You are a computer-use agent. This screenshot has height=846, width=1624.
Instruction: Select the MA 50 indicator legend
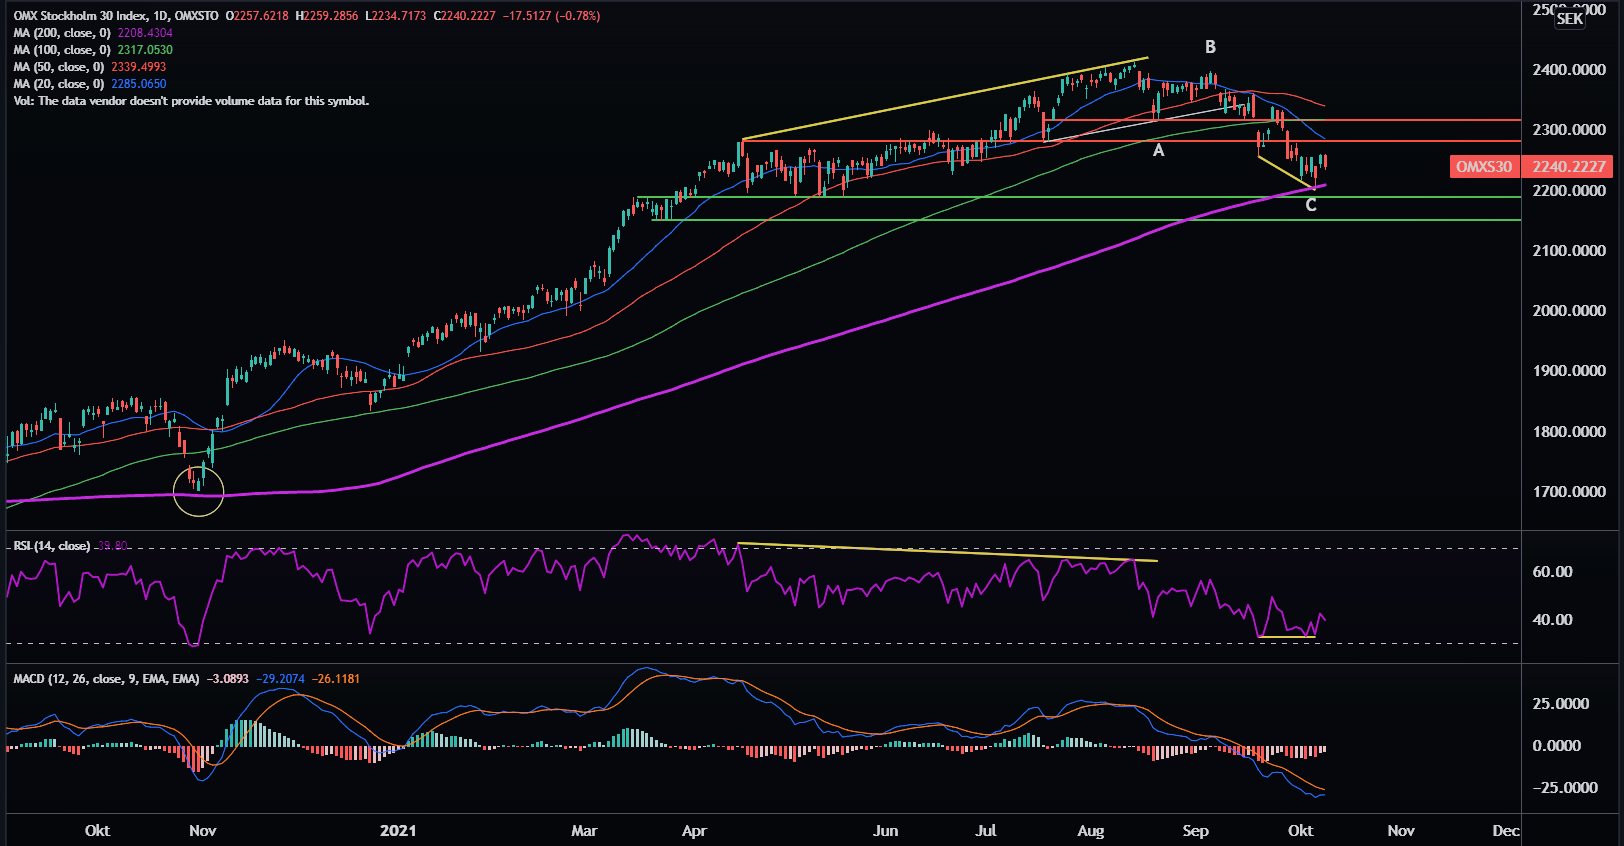59,67
